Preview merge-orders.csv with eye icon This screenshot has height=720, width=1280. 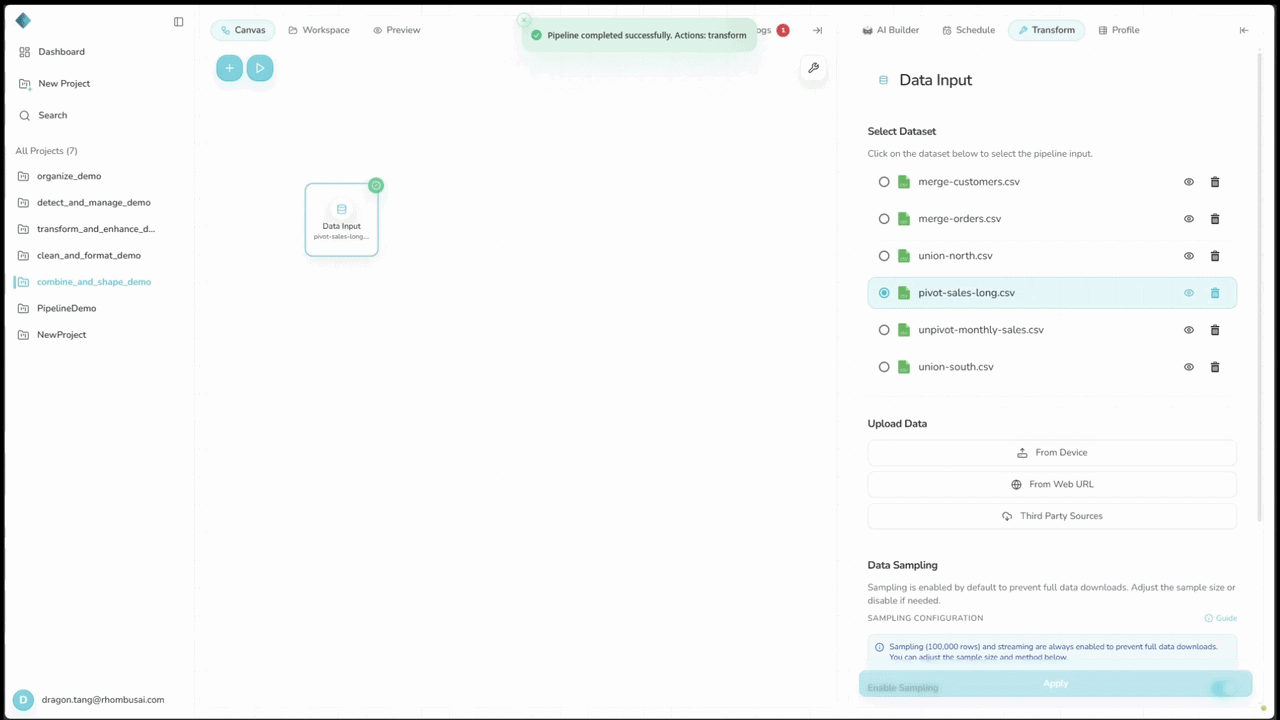[1189, 219]
